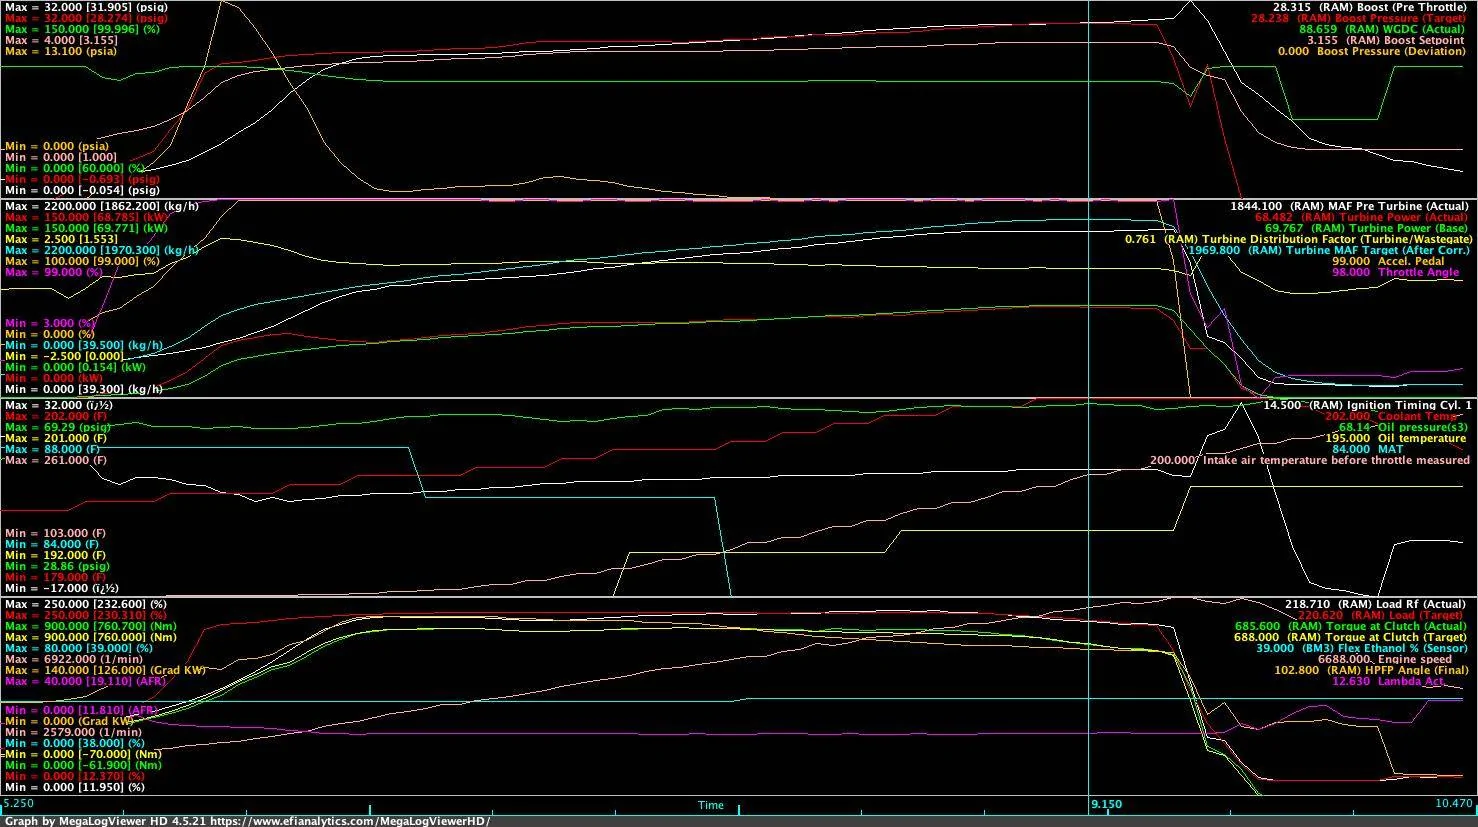Click the 'Max = 900.000 [760.700] (Nm)' label
The width and height of the screenshot is (1478, 827).
(x=90, y=626)
